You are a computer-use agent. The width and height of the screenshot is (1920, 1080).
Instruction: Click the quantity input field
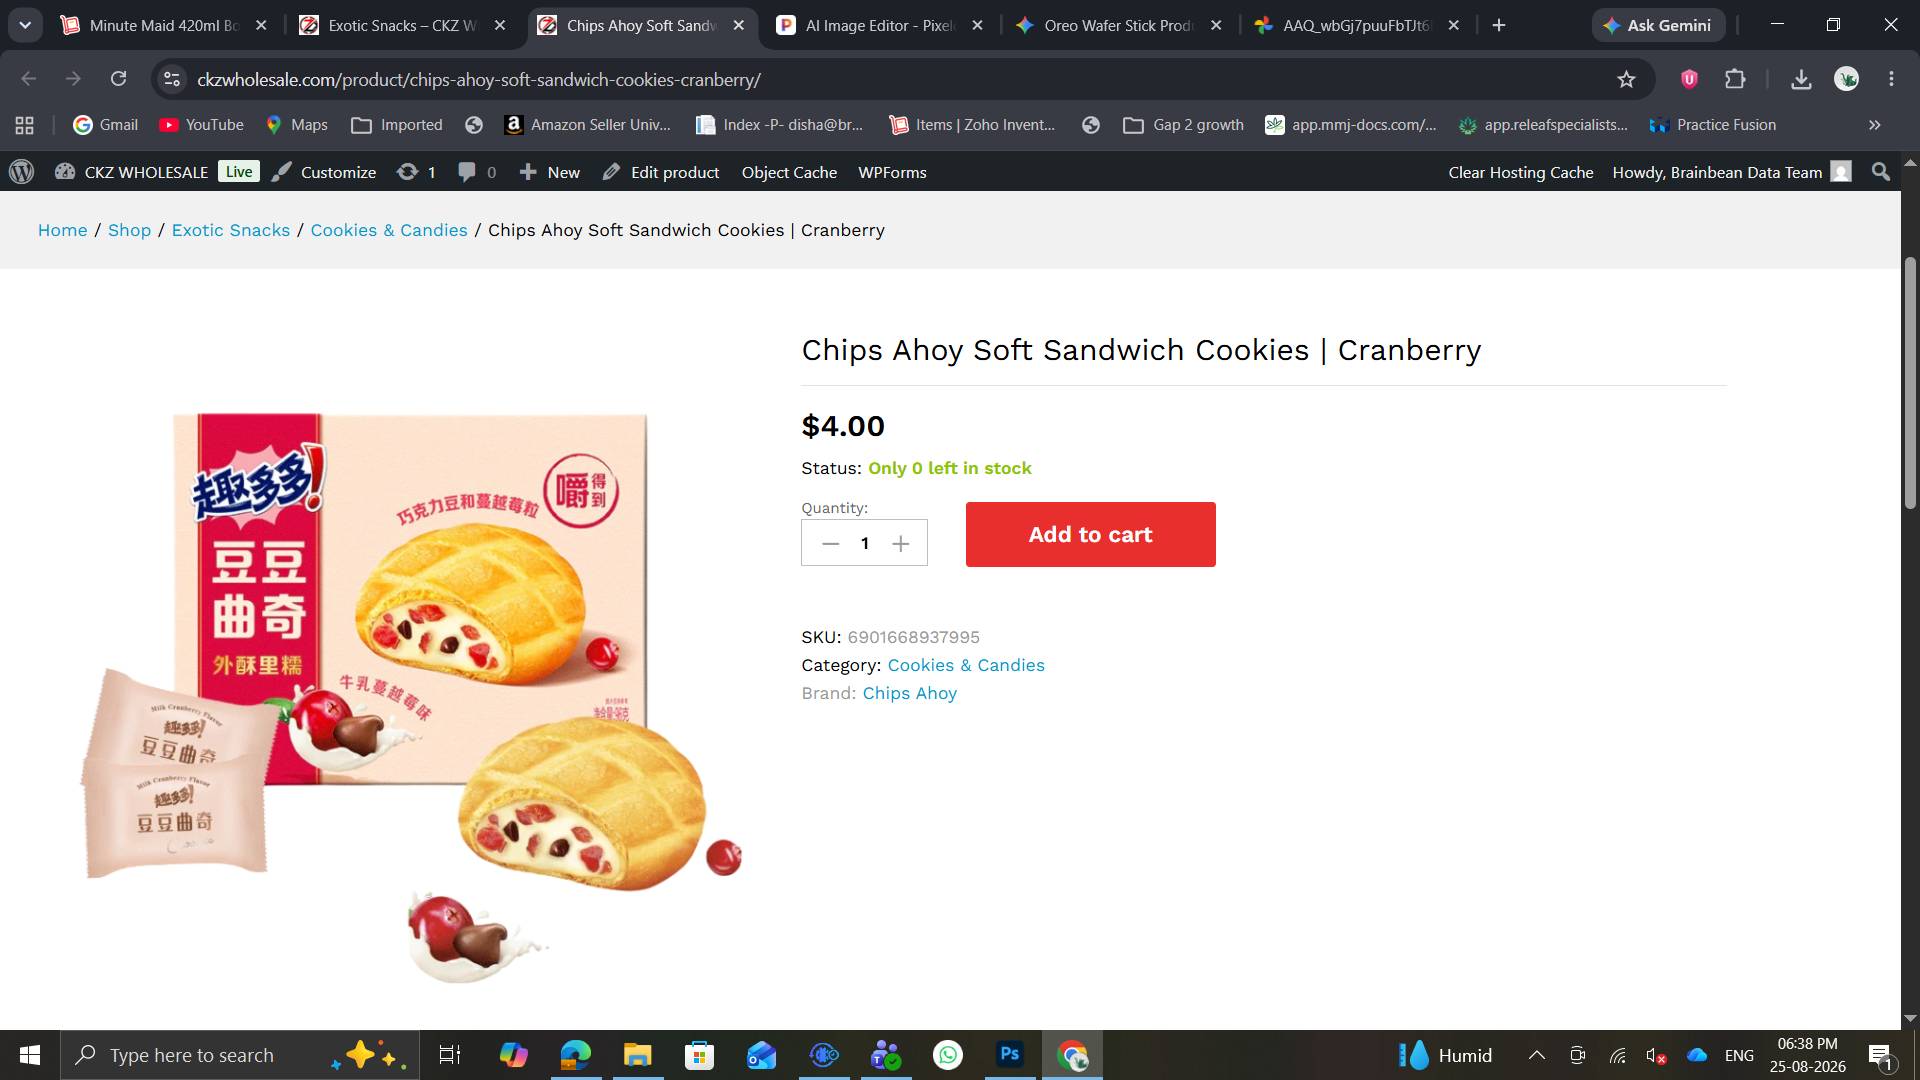coord(865,543)
